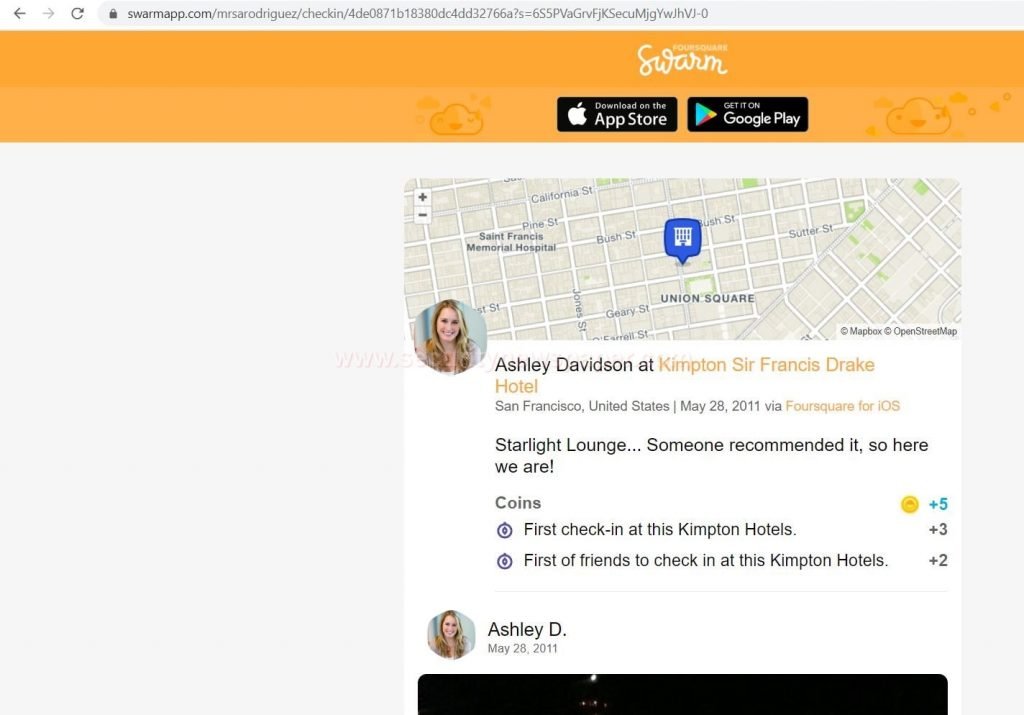The width and height of the screenshot is (1024, 715).
Task: Click the Swarm logo in header
Action: pyautogui.click(x=682, y=59)
